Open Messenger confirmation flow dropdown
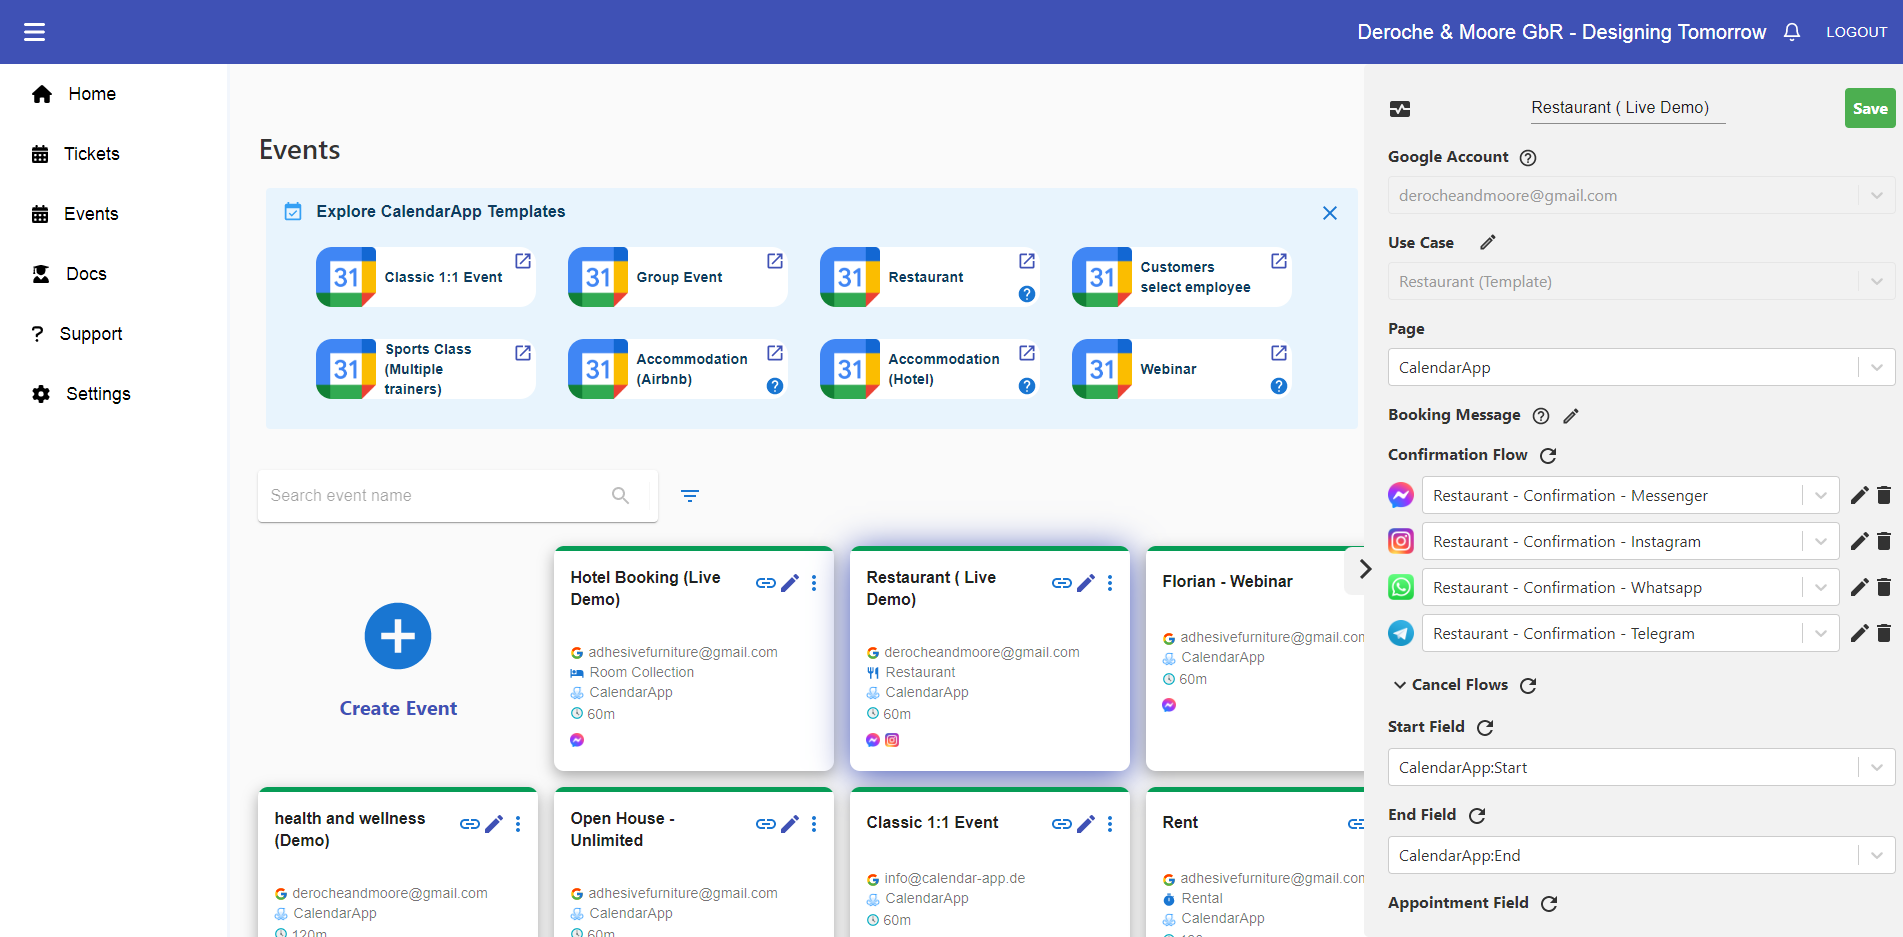Image resolution: width=1903 pixels, height=937 pixels. 1630,496
